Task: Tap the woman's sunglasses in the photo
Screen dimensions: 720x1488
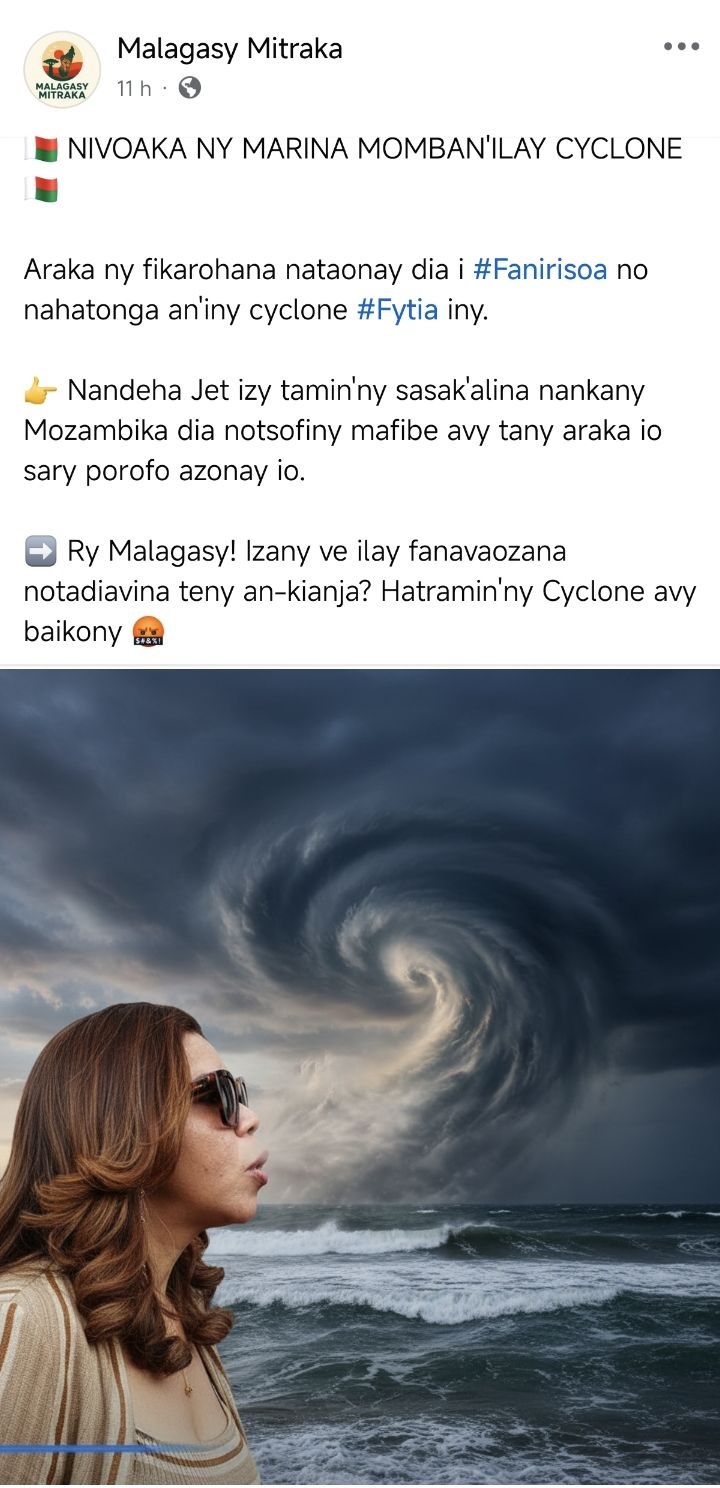Action: point(219,1097)
